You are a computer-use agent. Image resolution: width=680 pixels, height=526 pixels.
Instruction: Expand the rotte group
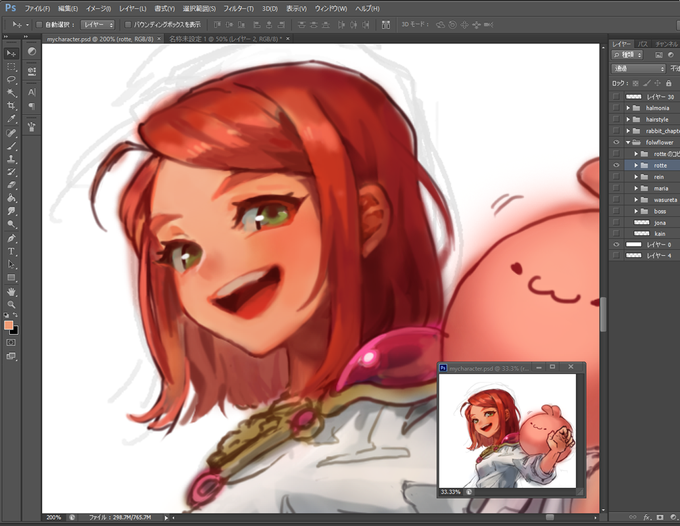pyautogui.click(x=636, y=165)
